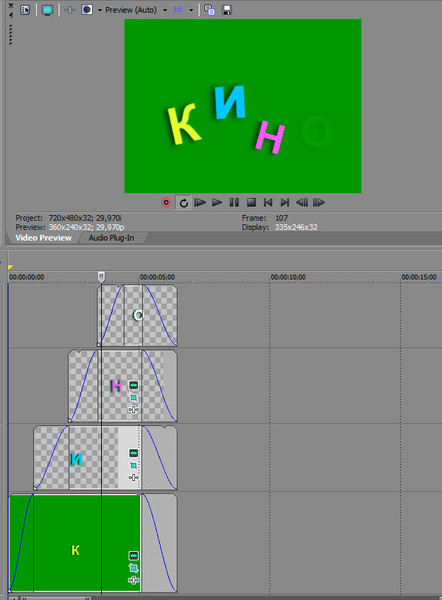Image resolution: width=442 pixels, height=600 pixels.
Task: Click the yellow К letter in preview
Action: pyautogui.click(x=183, y=124)
